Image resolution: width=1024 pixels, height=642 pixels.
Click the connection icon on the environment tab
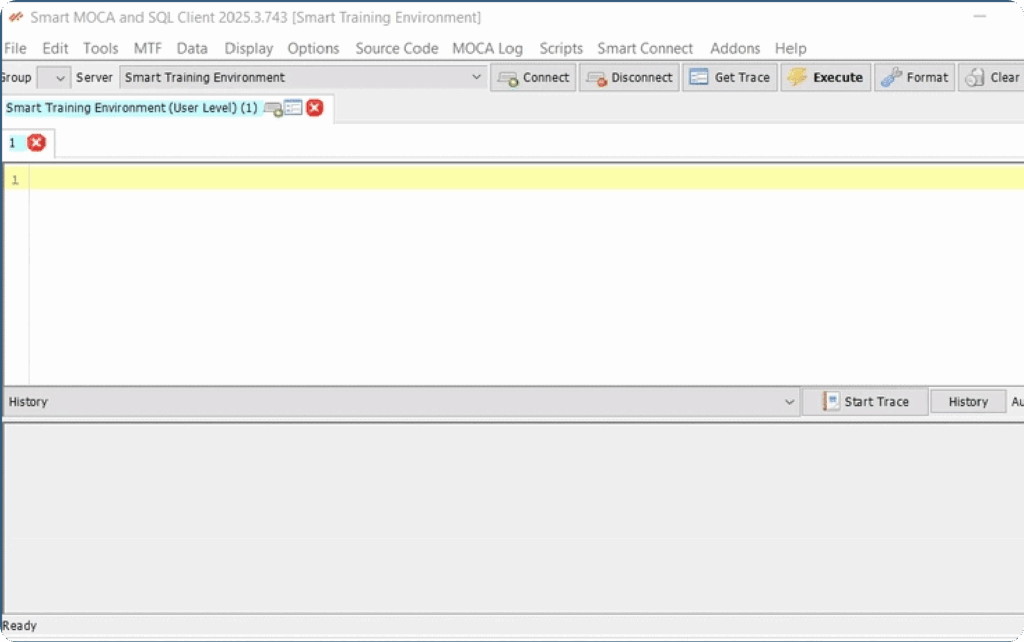tap(273, 108)
